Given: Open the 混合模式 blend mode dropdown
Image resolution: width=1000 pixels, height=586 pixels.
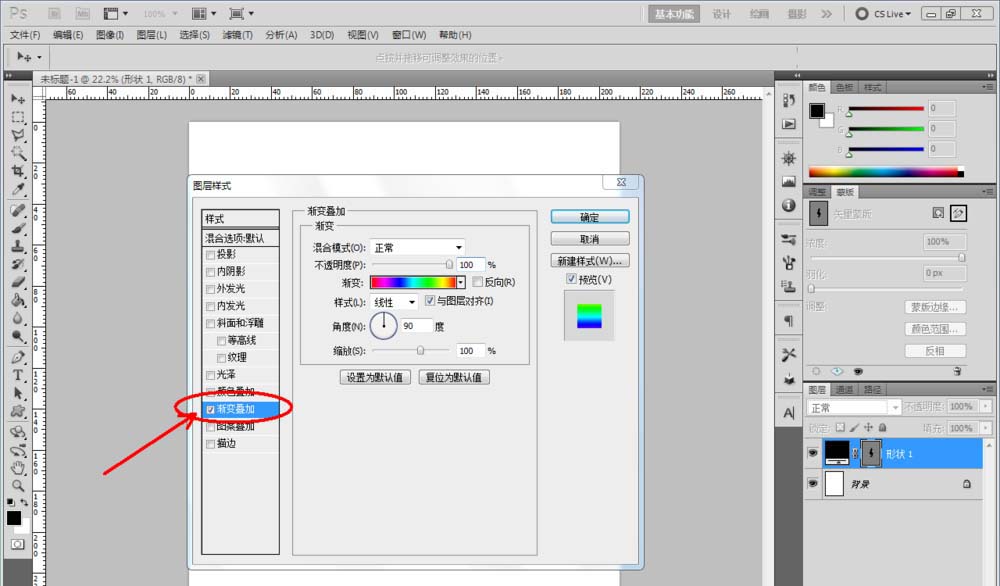Looking at the screenshot, I should pyautogui.click(x=417, y=247).
